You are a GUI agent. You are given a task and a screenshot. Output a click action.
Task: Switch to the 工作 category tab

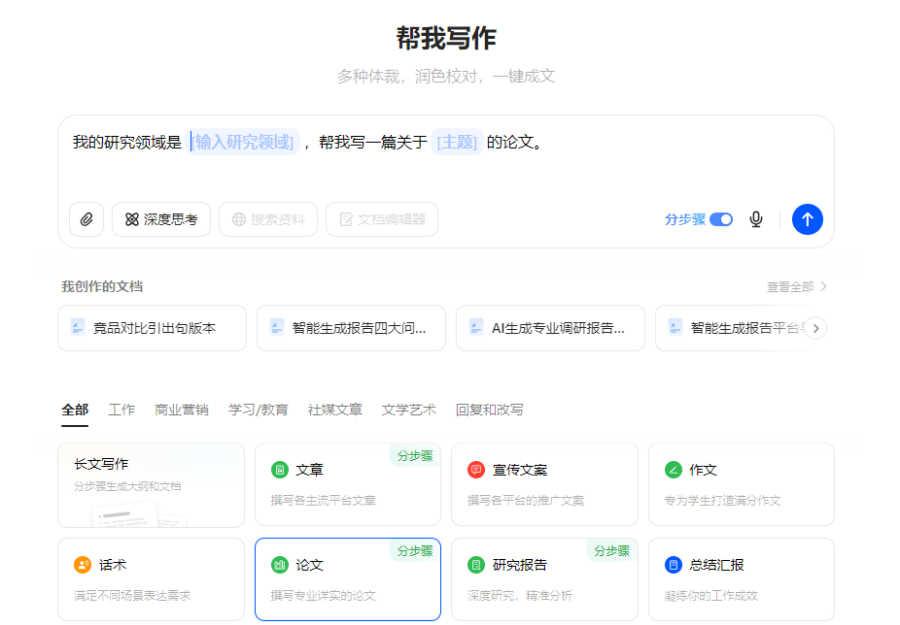pos(121,410)
